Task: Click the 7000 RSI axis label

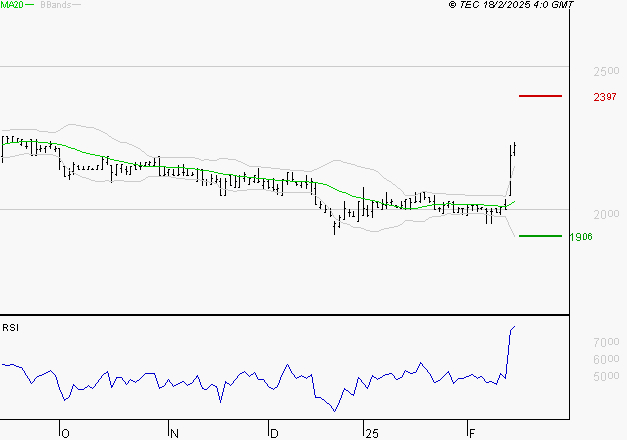Action: pos(606,342)
